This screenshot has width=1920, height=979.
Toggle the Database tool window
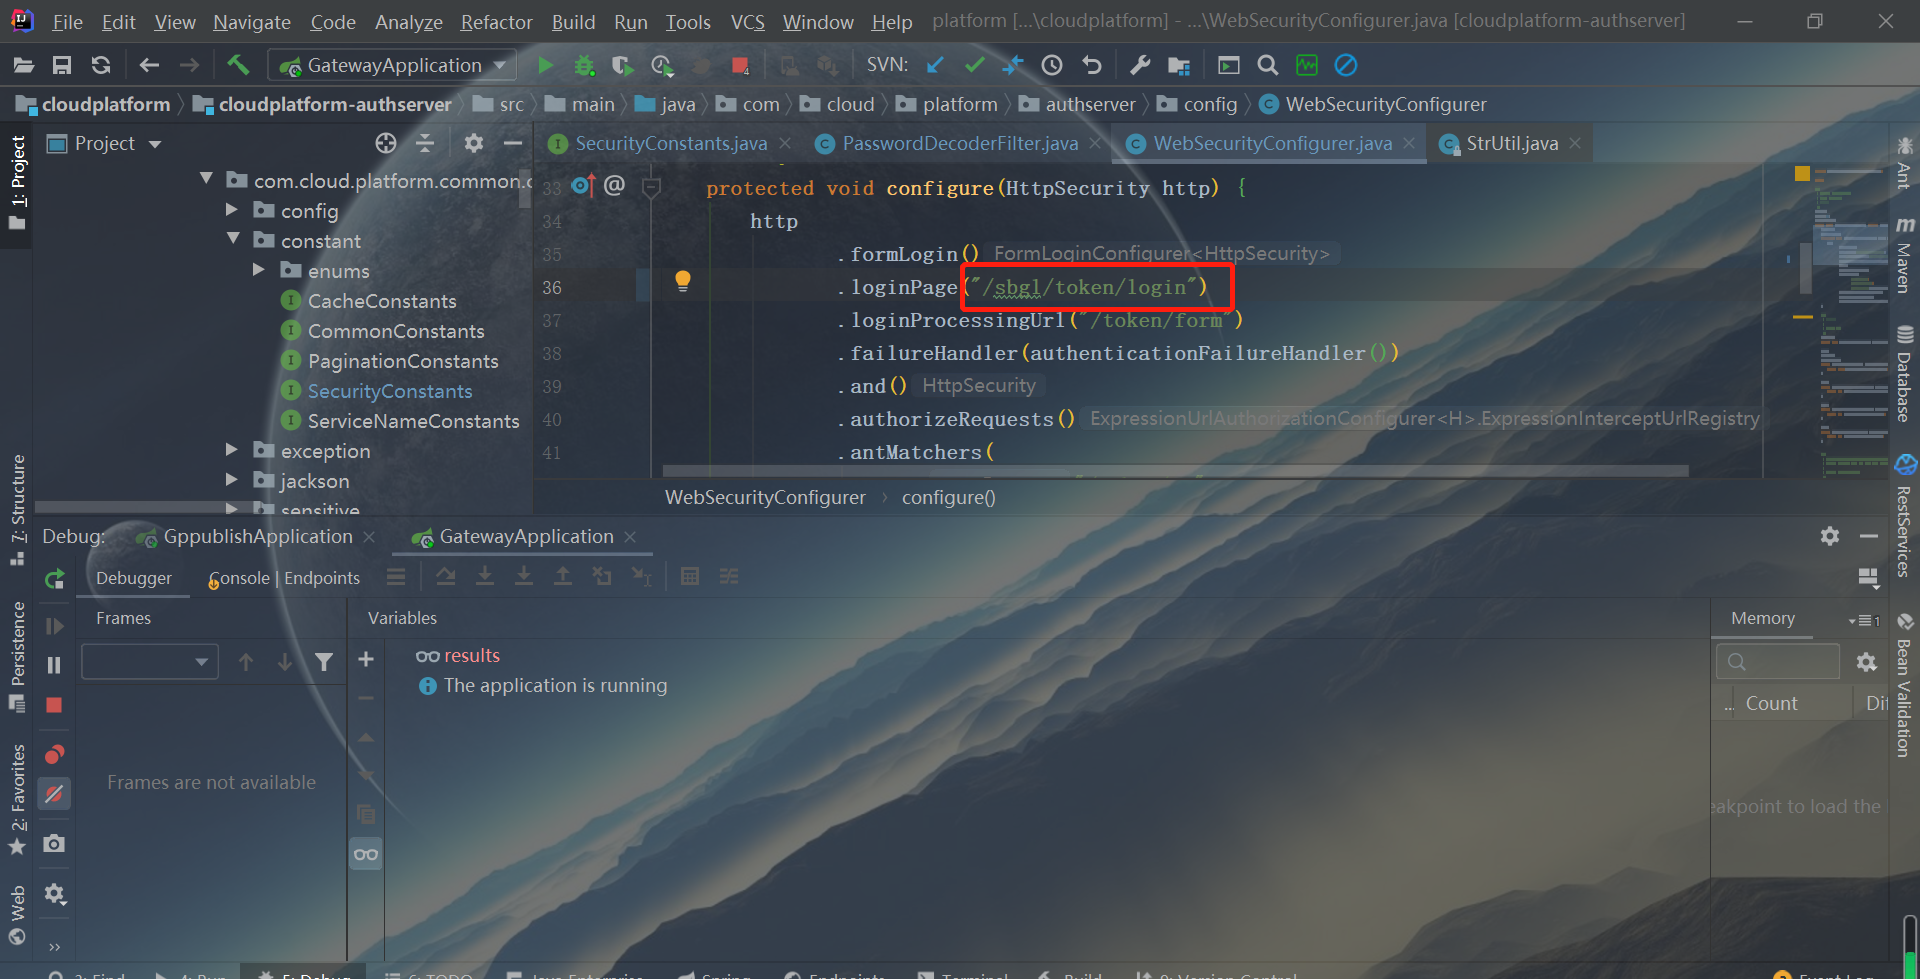(x=1904, y=373)
